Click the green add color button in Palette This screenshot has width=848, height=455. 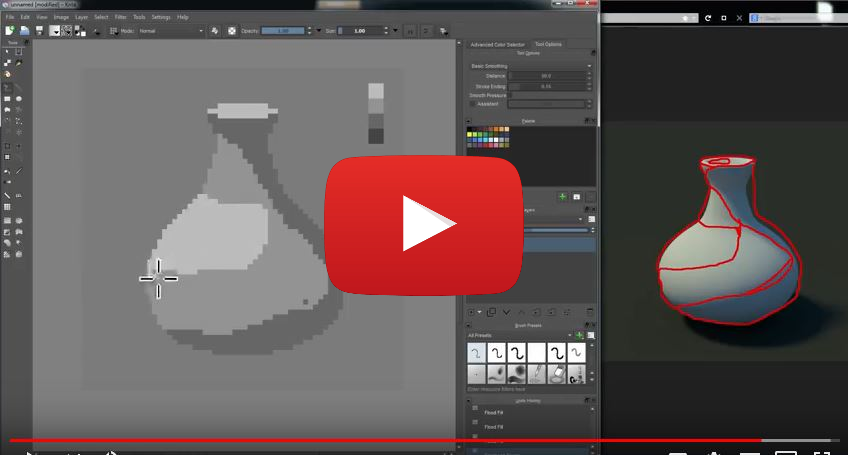pos(562,197)
